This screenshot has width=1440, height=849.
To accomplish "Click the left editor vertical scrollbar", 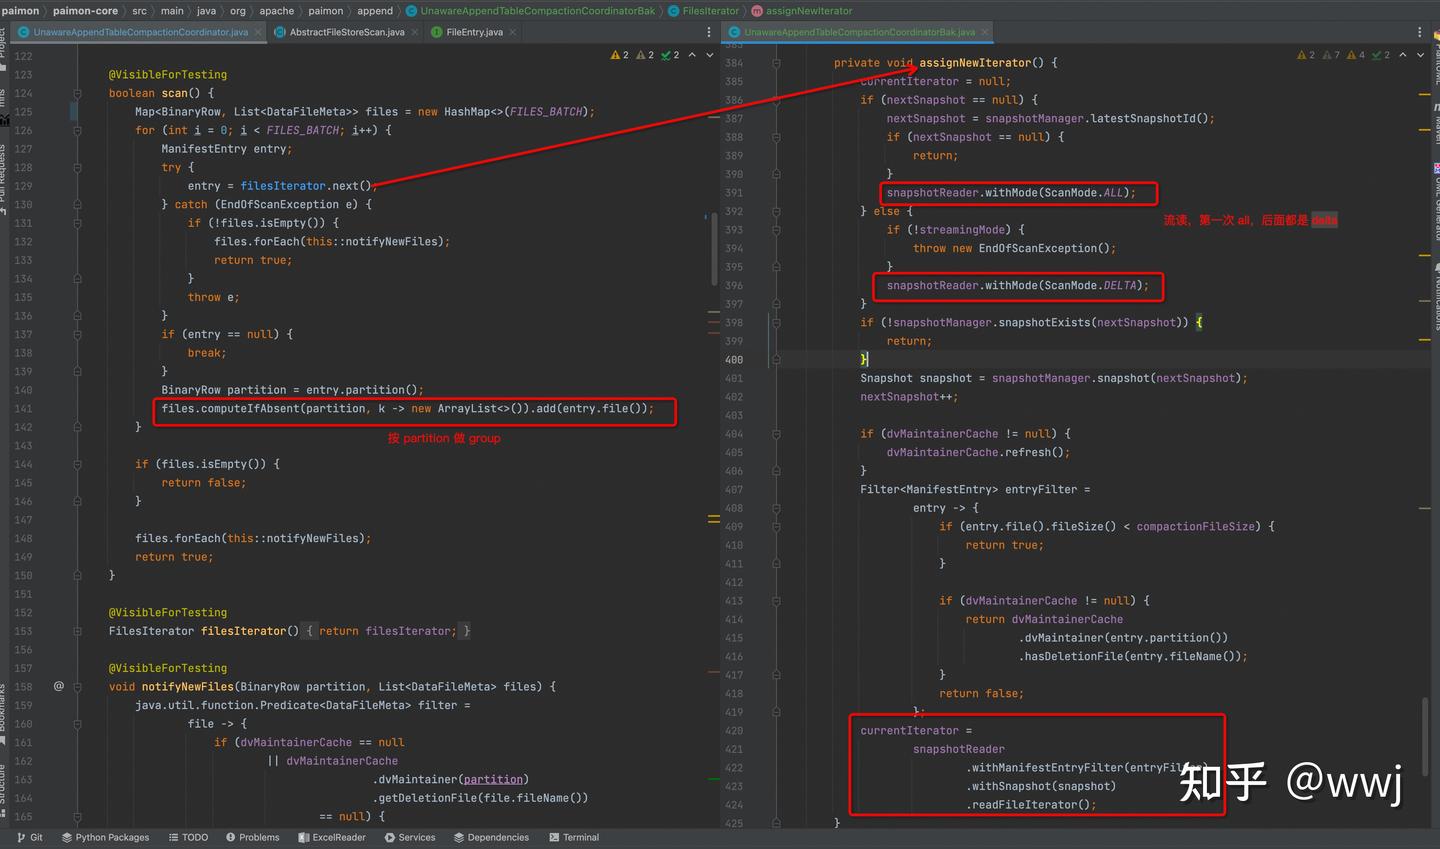I will click(713, 250).
